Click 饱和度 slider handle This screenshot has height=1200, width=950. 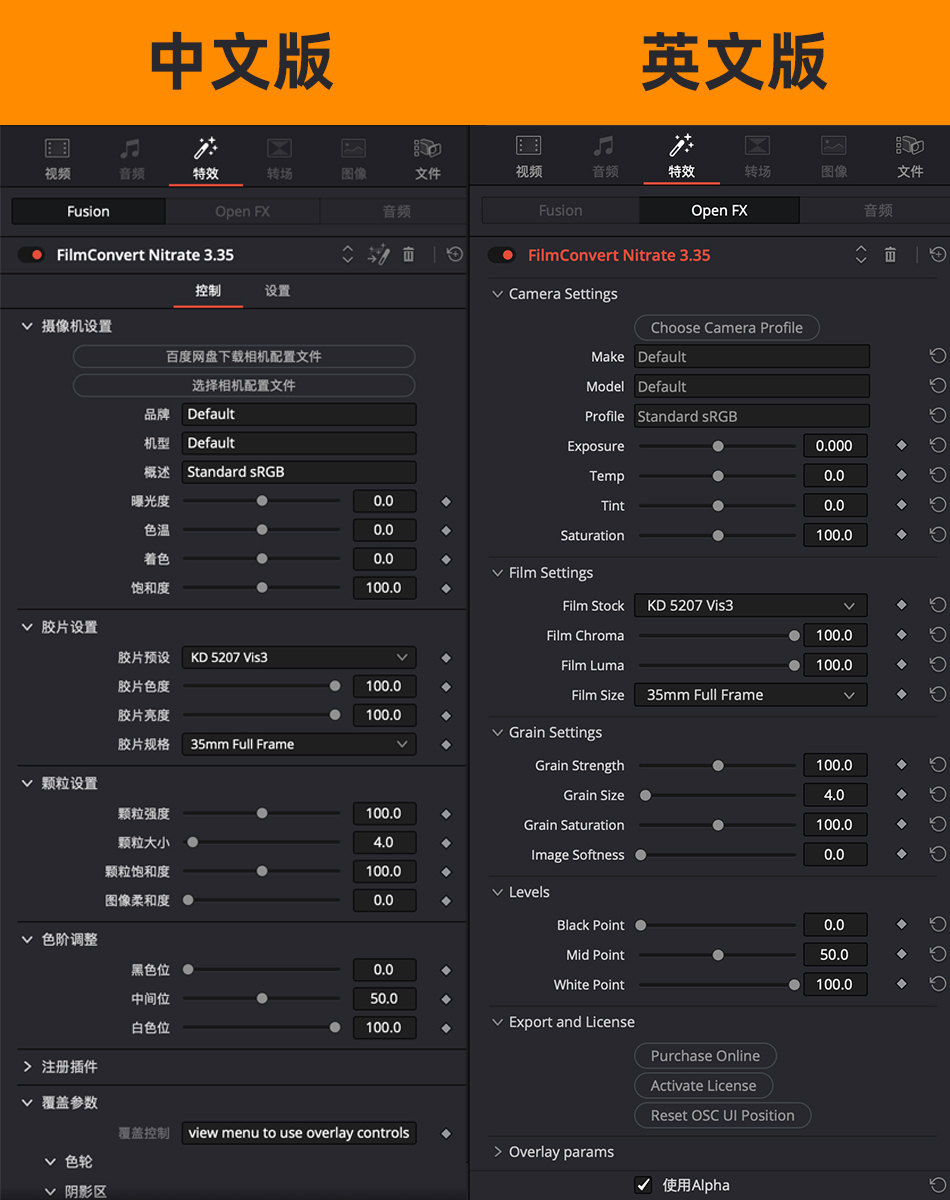(262, 588)
